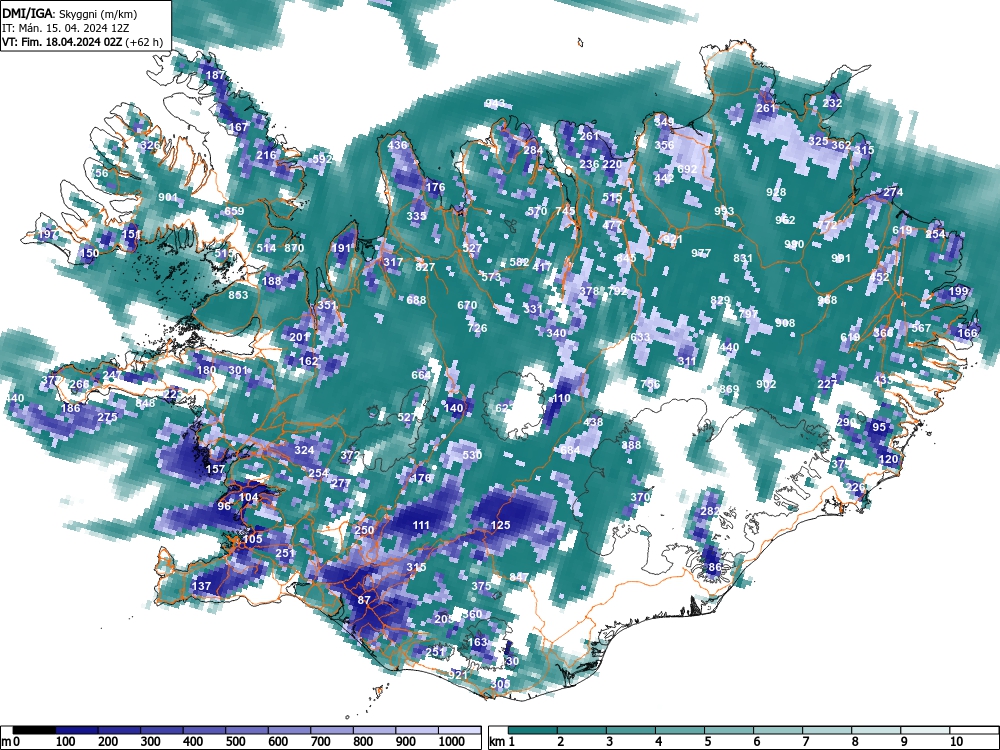The image size is (1000, 750).
Task: Click the black swatch starting the metre legend
Action: pos(34,730)
